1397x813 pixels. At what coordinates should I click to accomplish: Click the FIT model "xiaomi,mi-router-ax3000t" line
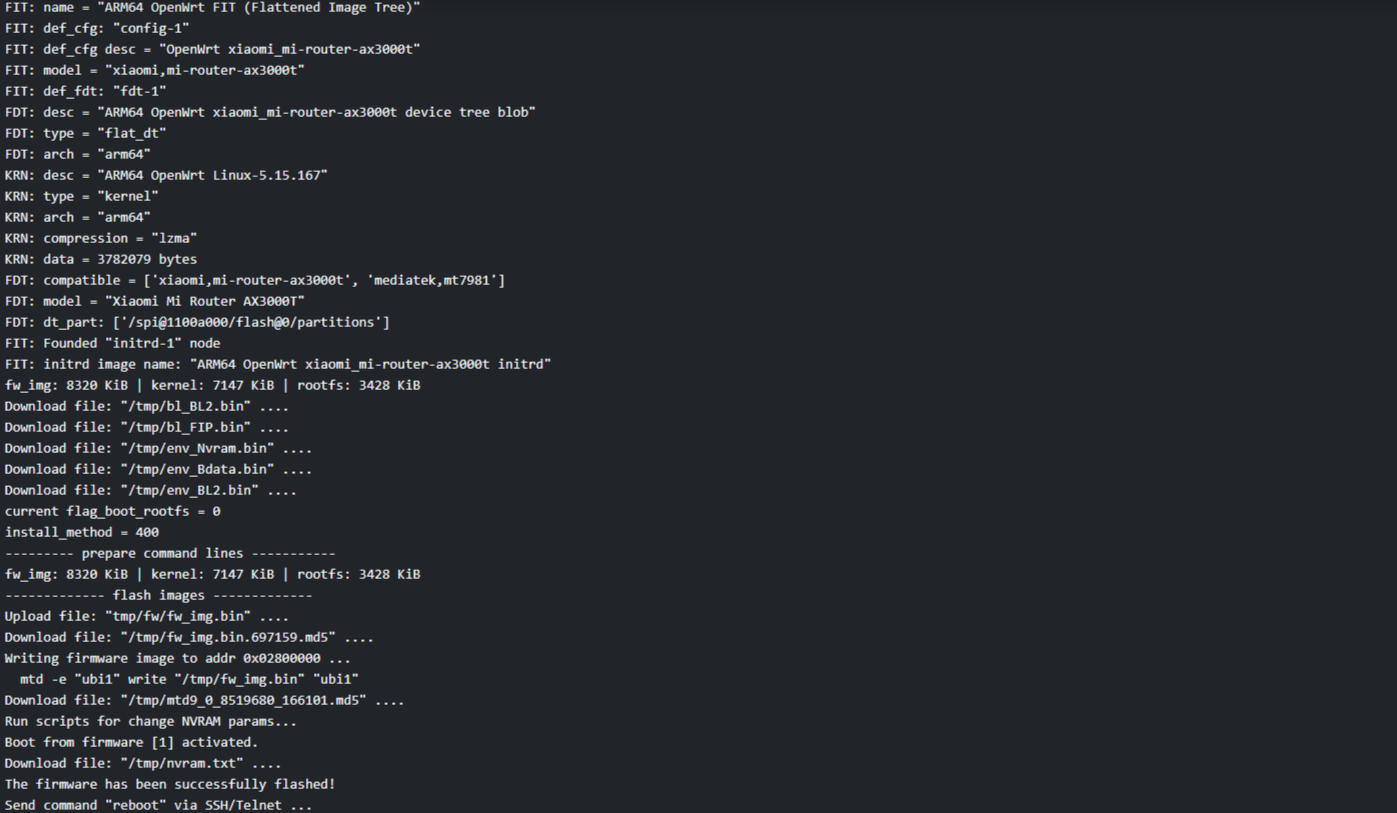point(154,70)
